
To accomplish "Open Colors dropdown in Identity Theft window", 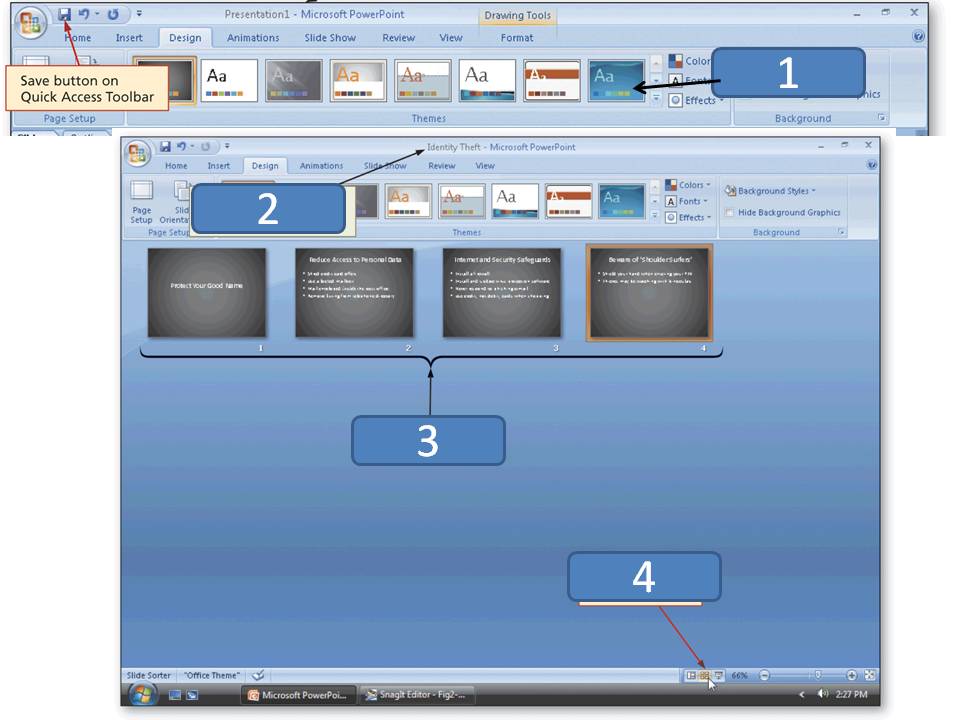I will click(x=688, y=185).
